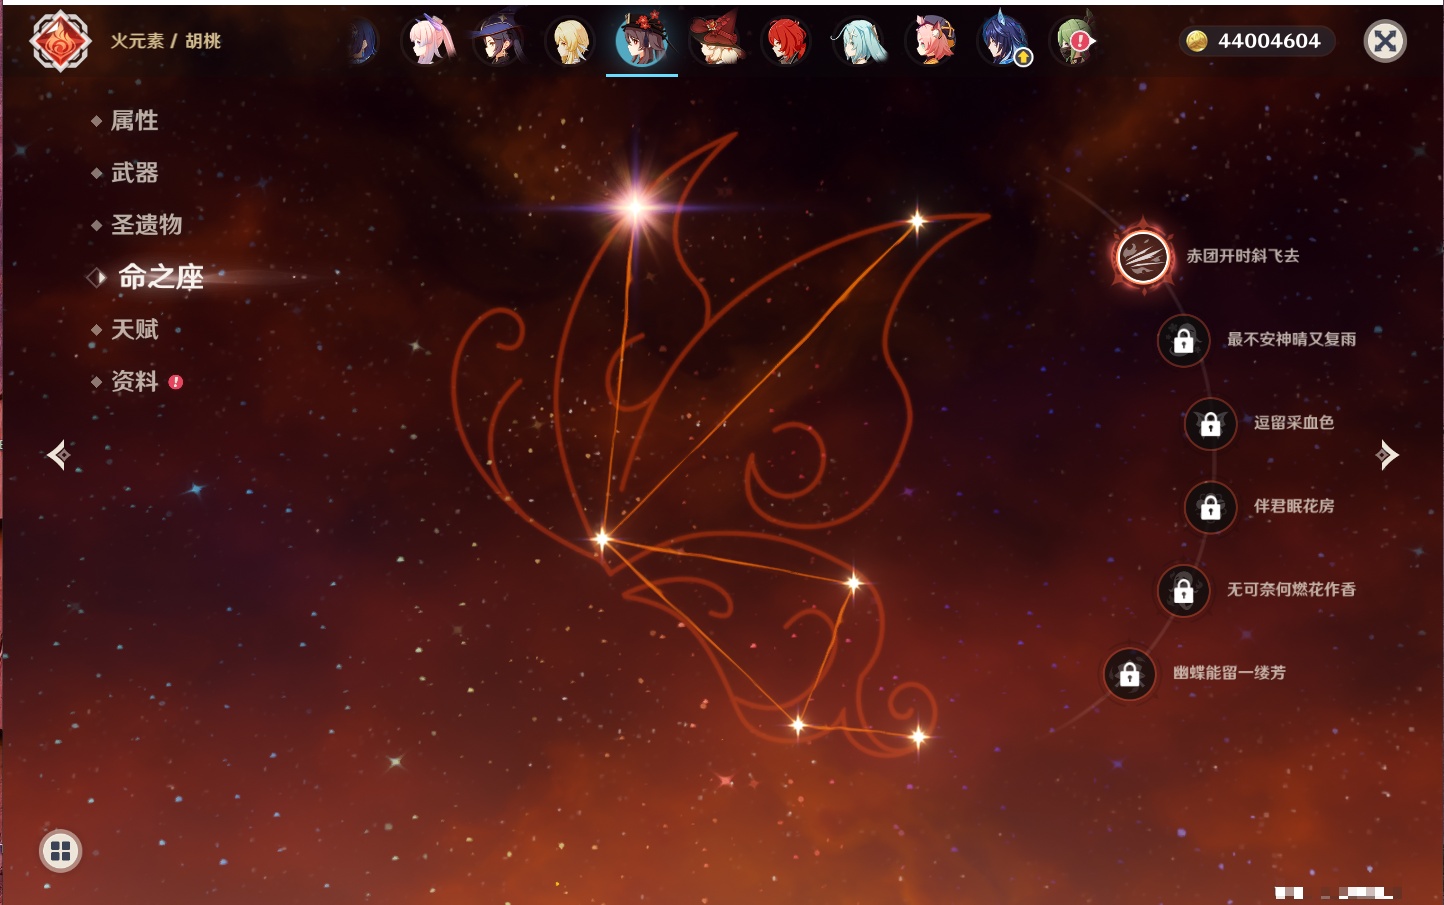The width and height of the screenshot is (1444, 905).
Task: Switch to the purple witch-hat character portrait
Action: pos(498,41)
